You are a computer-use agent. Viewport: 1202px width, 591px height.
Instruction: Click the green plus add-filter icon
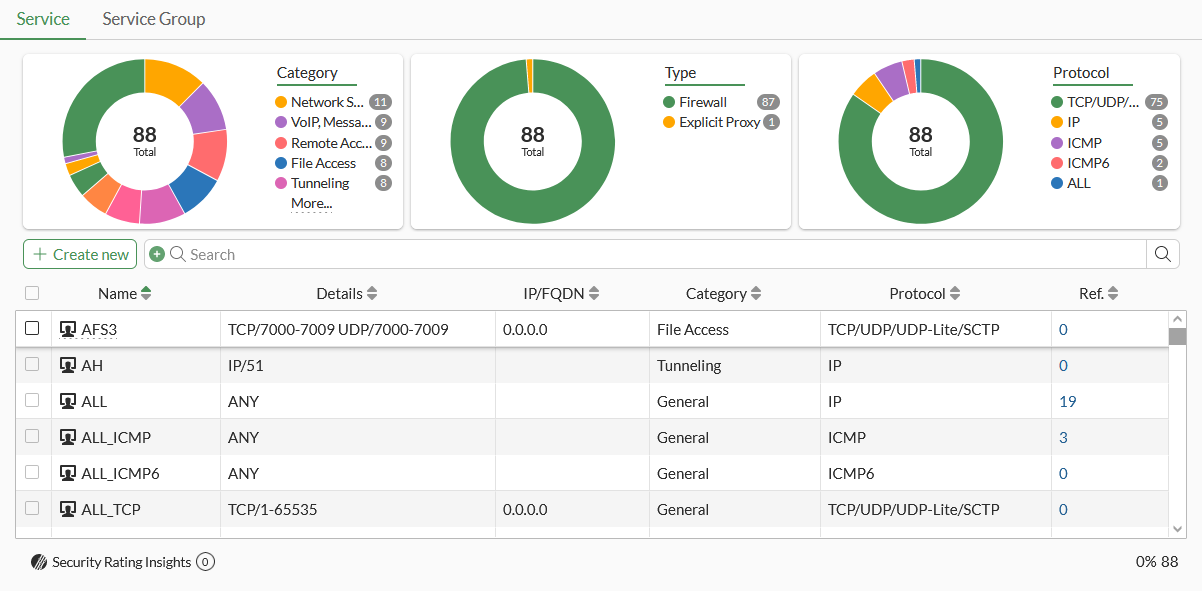point(157,254)
